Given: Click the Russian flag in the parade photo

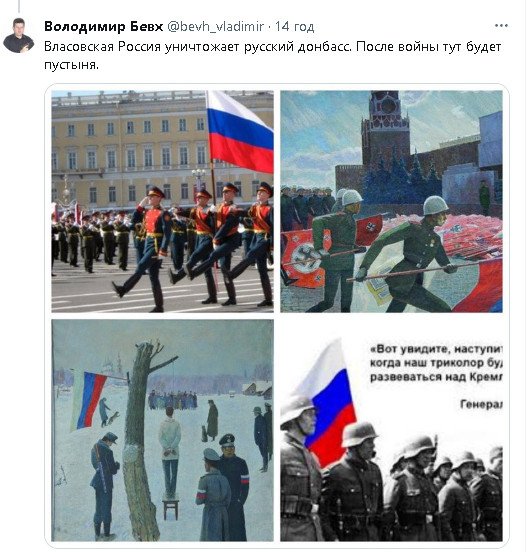Looking at the screenshot, I should [240, 132].
